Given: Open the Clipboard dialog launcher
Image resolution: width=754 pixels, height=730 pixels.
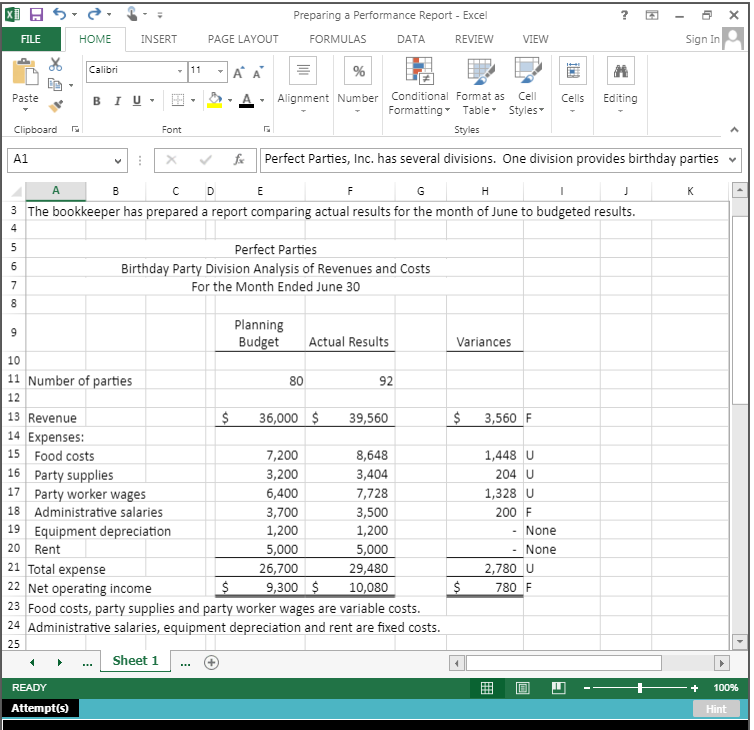Looking at the screenshot, I should pyautogui.click(x=75, y=129).
